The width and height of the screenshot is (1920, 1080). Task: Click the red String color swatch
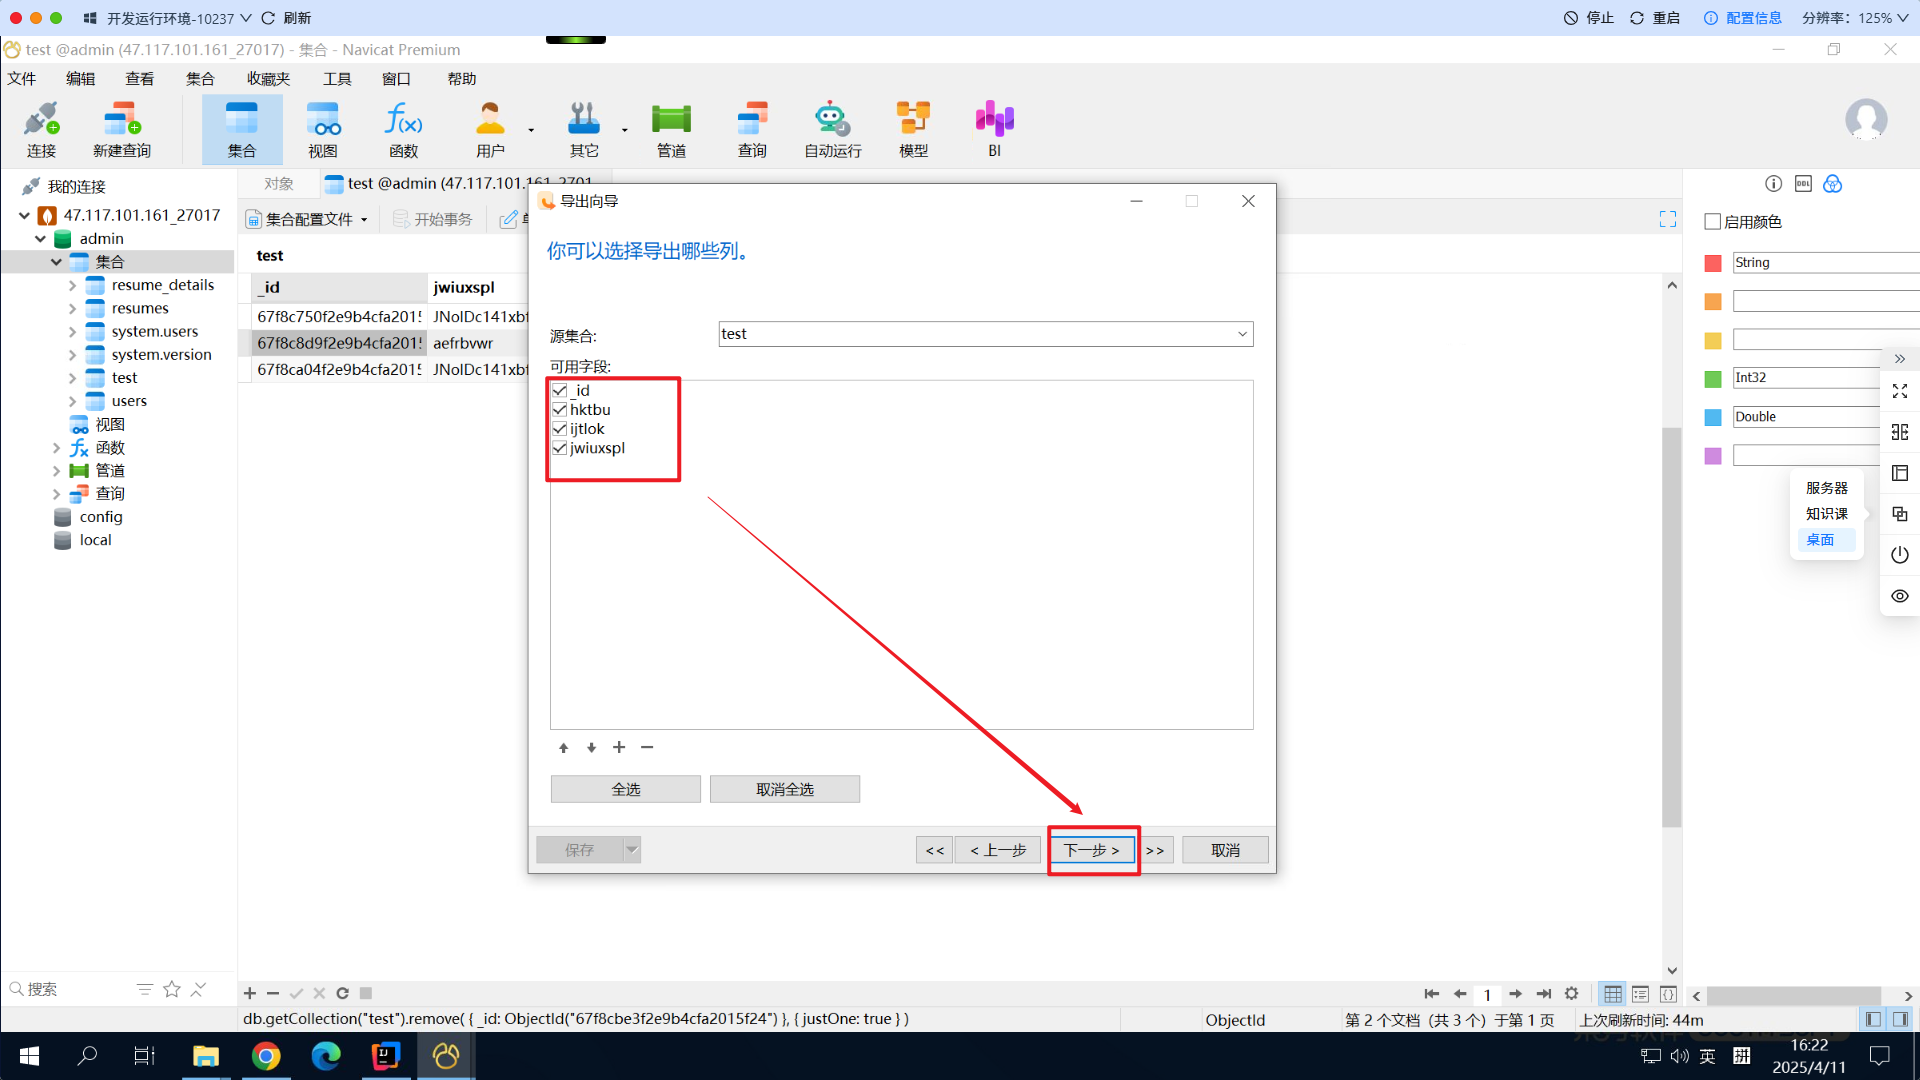tap(1713, 263)
